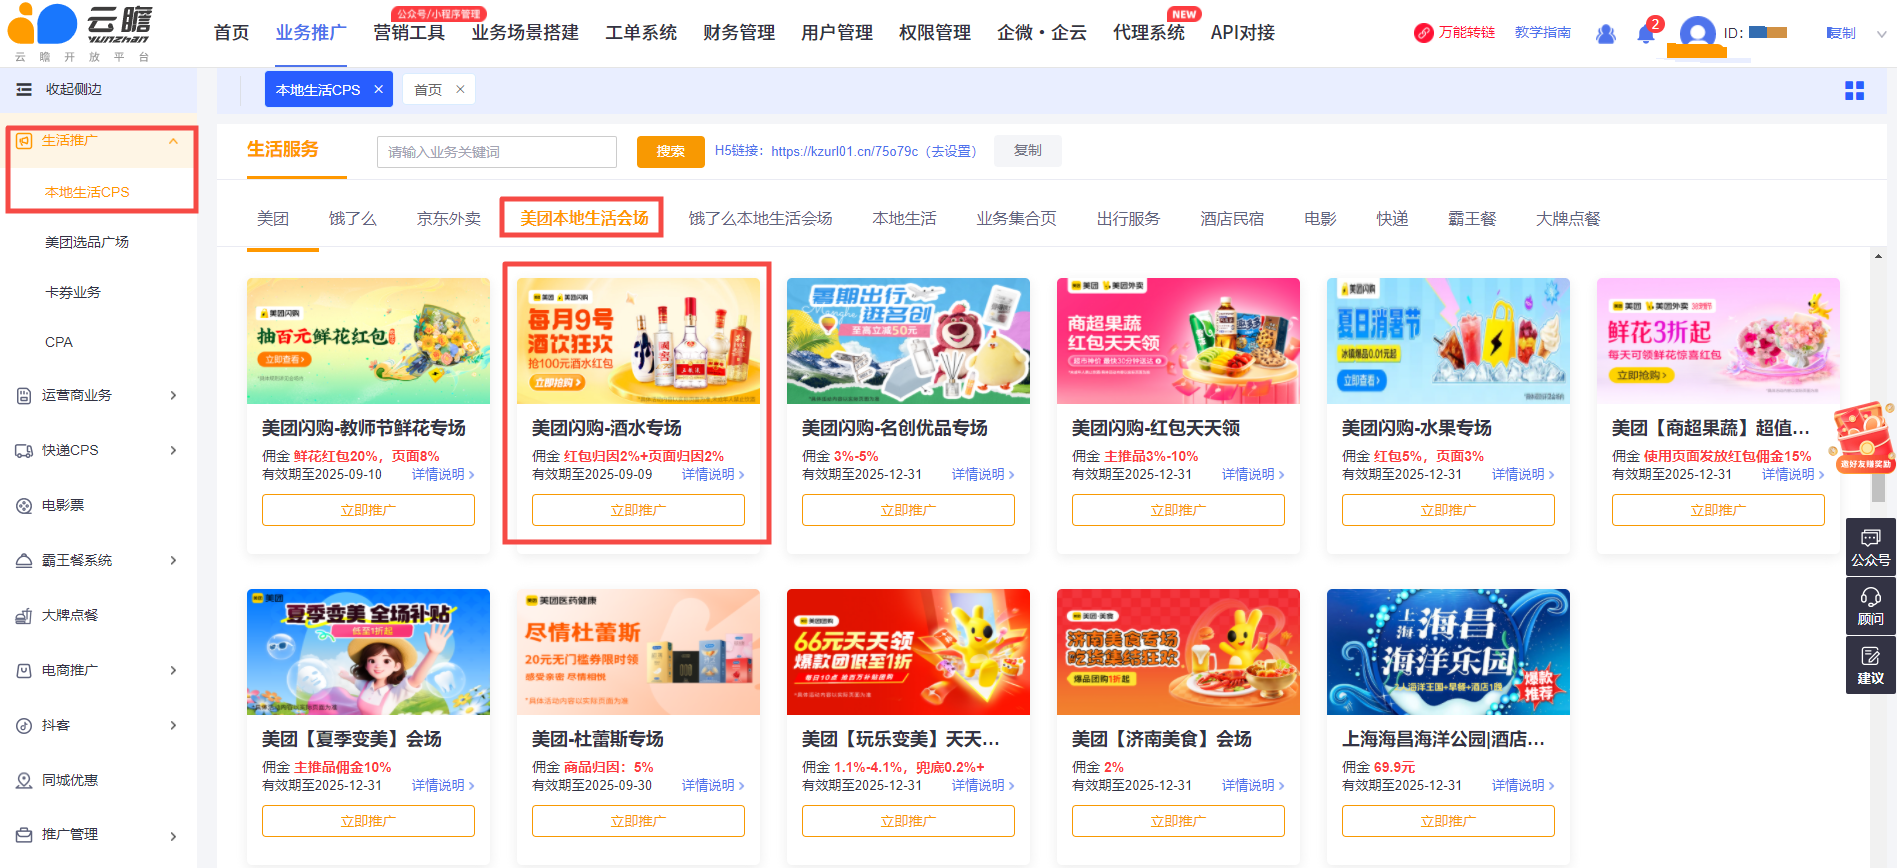The height and width of the screenshot is (868, 1897).
Task: Click 立即推广 for 美团闪购-水果专场
Action: pyautogui.click(x=1448, y=510)
